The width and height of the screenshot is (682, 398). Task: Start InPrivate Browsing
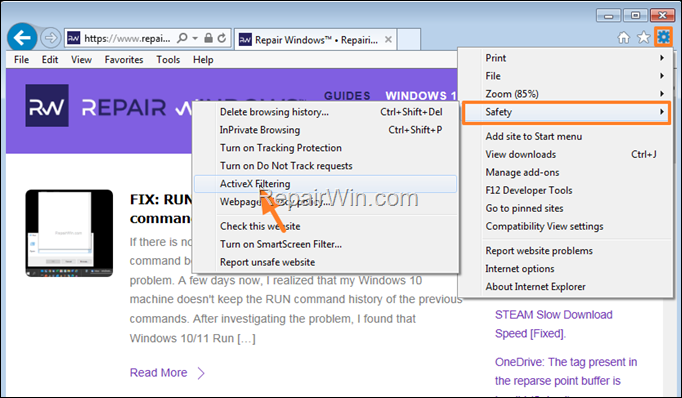tap(325, 130)
